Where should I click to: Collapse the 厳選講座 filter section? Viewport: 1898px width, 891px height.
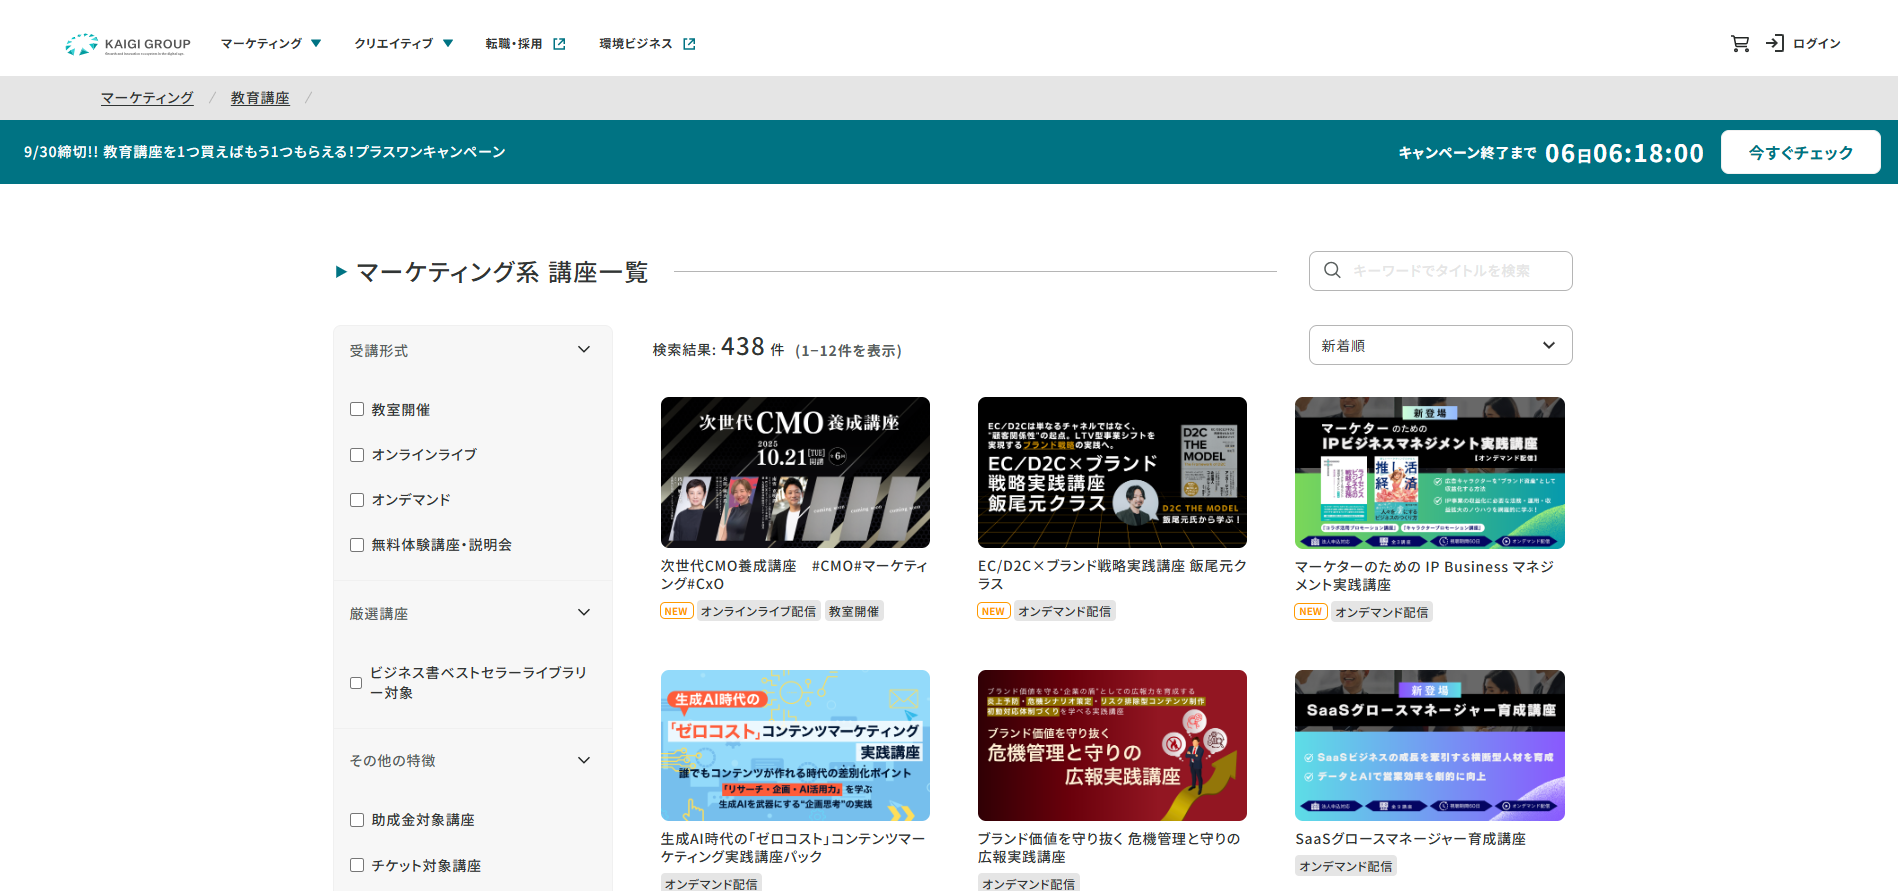pyautogui.click(x=584, y=613)
